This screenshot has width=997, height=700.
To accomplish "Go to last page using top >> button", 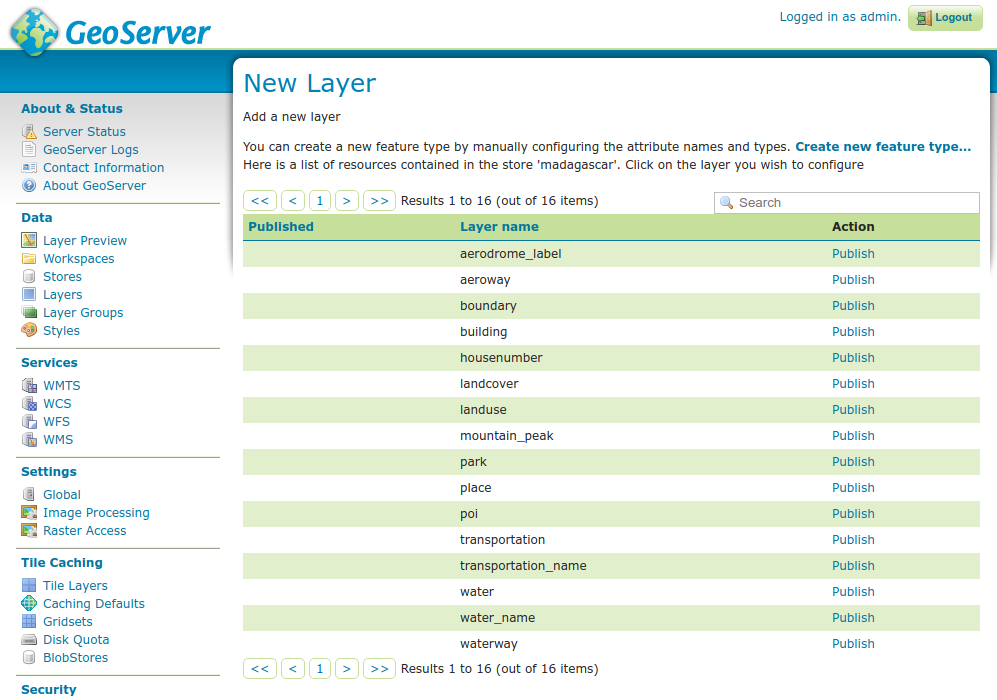I will tap(379, 201).
